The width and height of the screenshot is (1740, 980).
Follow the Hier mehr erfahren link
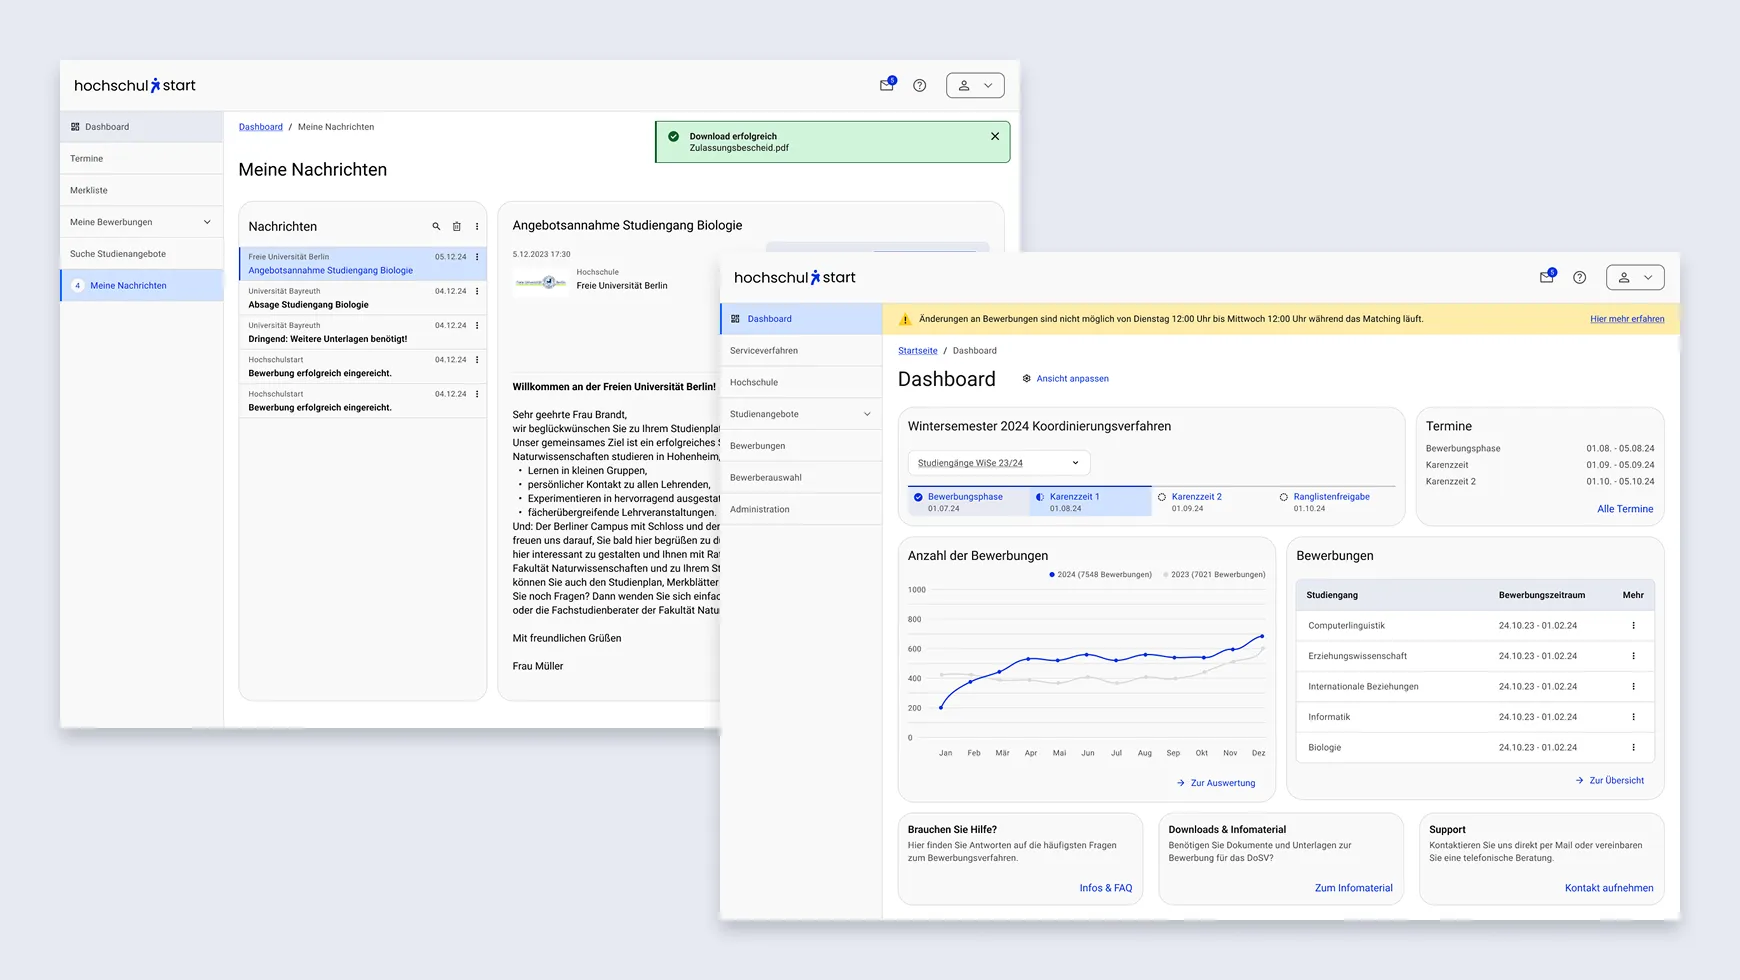[1628, 318]
